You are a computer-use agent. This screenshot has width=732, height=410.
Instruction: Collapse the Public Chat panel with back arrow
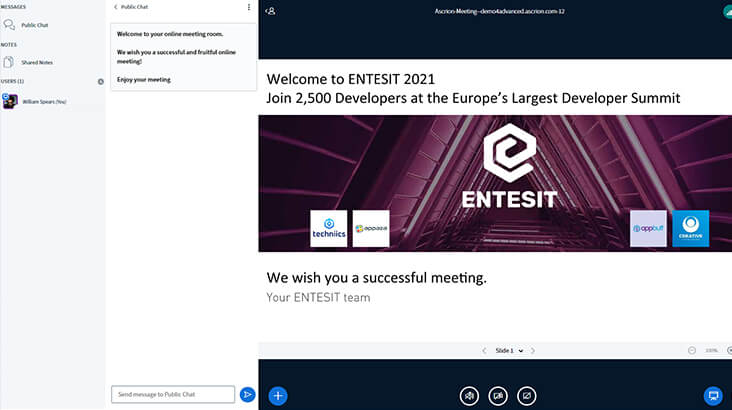coord(116,7)
